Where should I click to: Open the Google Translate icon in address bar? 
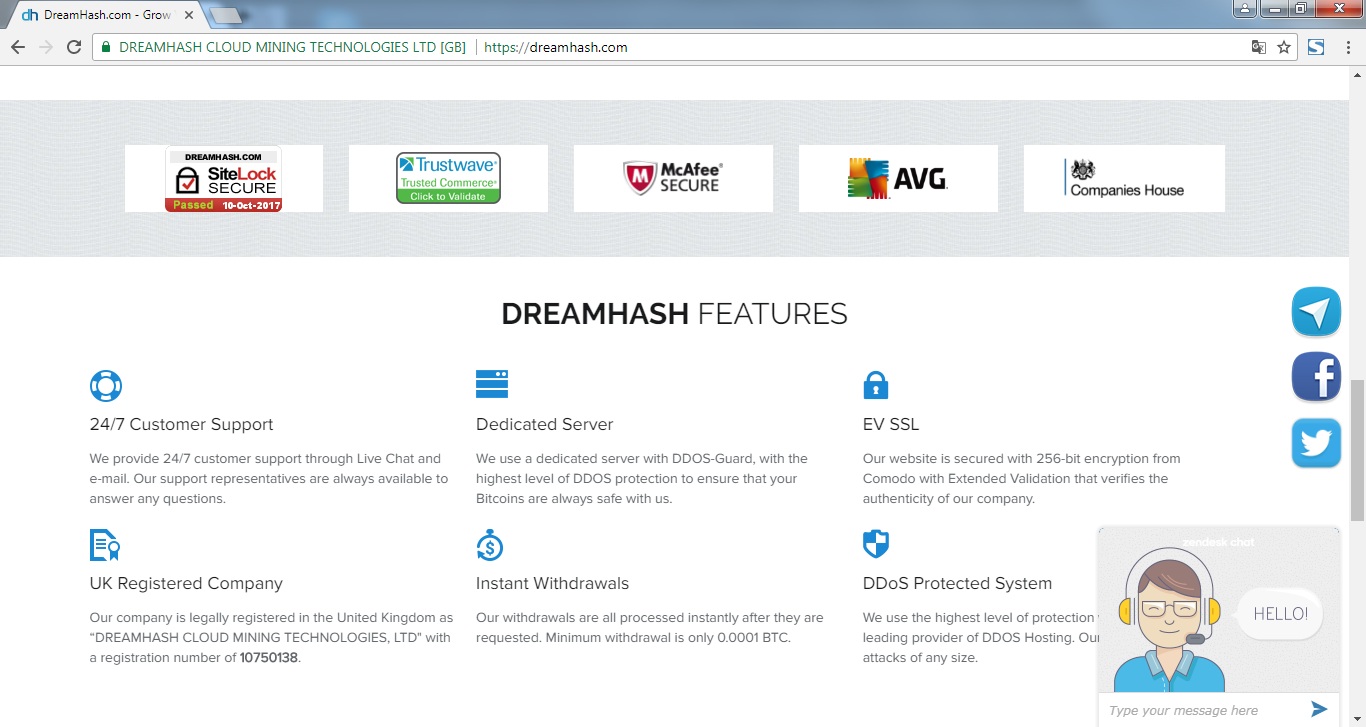(x=1259, y=47)
